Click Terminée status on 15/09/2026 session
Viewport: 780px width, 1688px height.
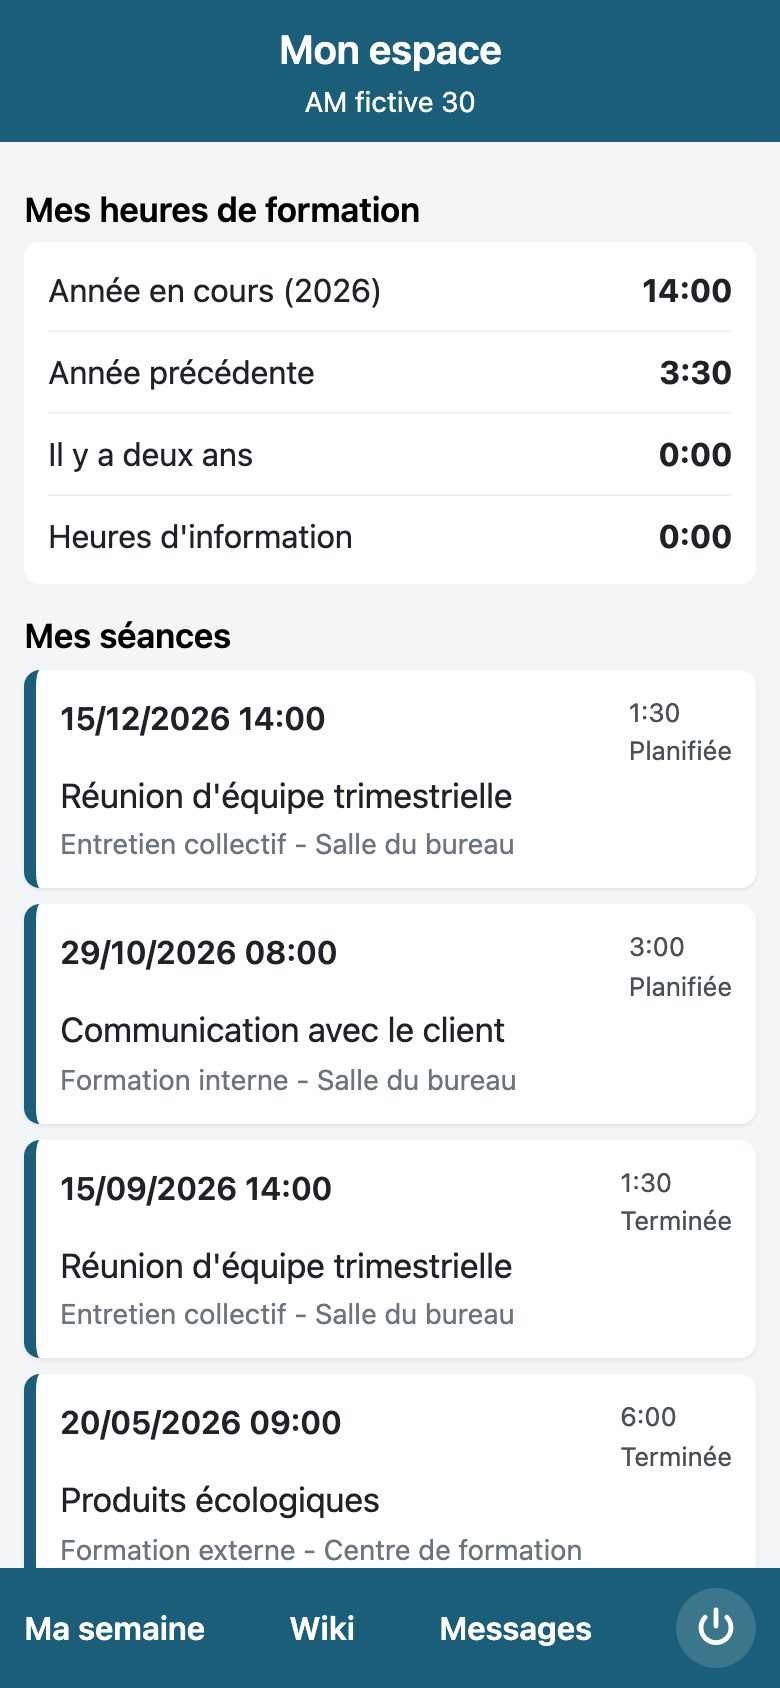coord(676,1221)
